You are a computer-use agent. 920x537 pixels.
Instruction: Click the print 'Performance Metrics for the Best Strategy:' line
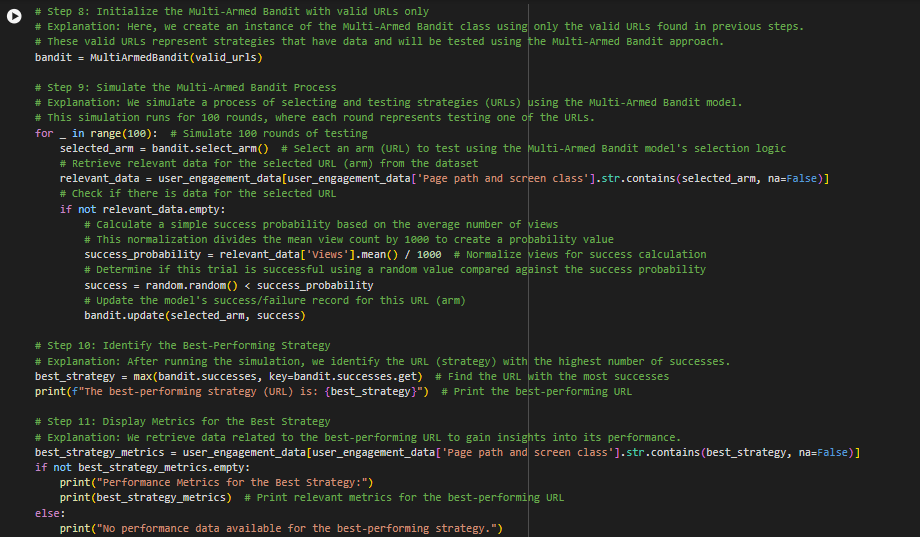216,482
